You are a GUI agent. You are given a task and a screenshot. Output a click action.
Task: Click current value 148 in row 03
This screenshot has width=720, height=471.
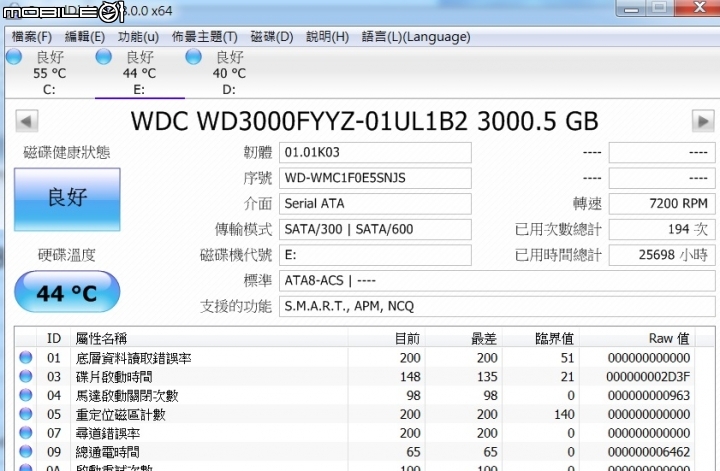coord(410,377)
